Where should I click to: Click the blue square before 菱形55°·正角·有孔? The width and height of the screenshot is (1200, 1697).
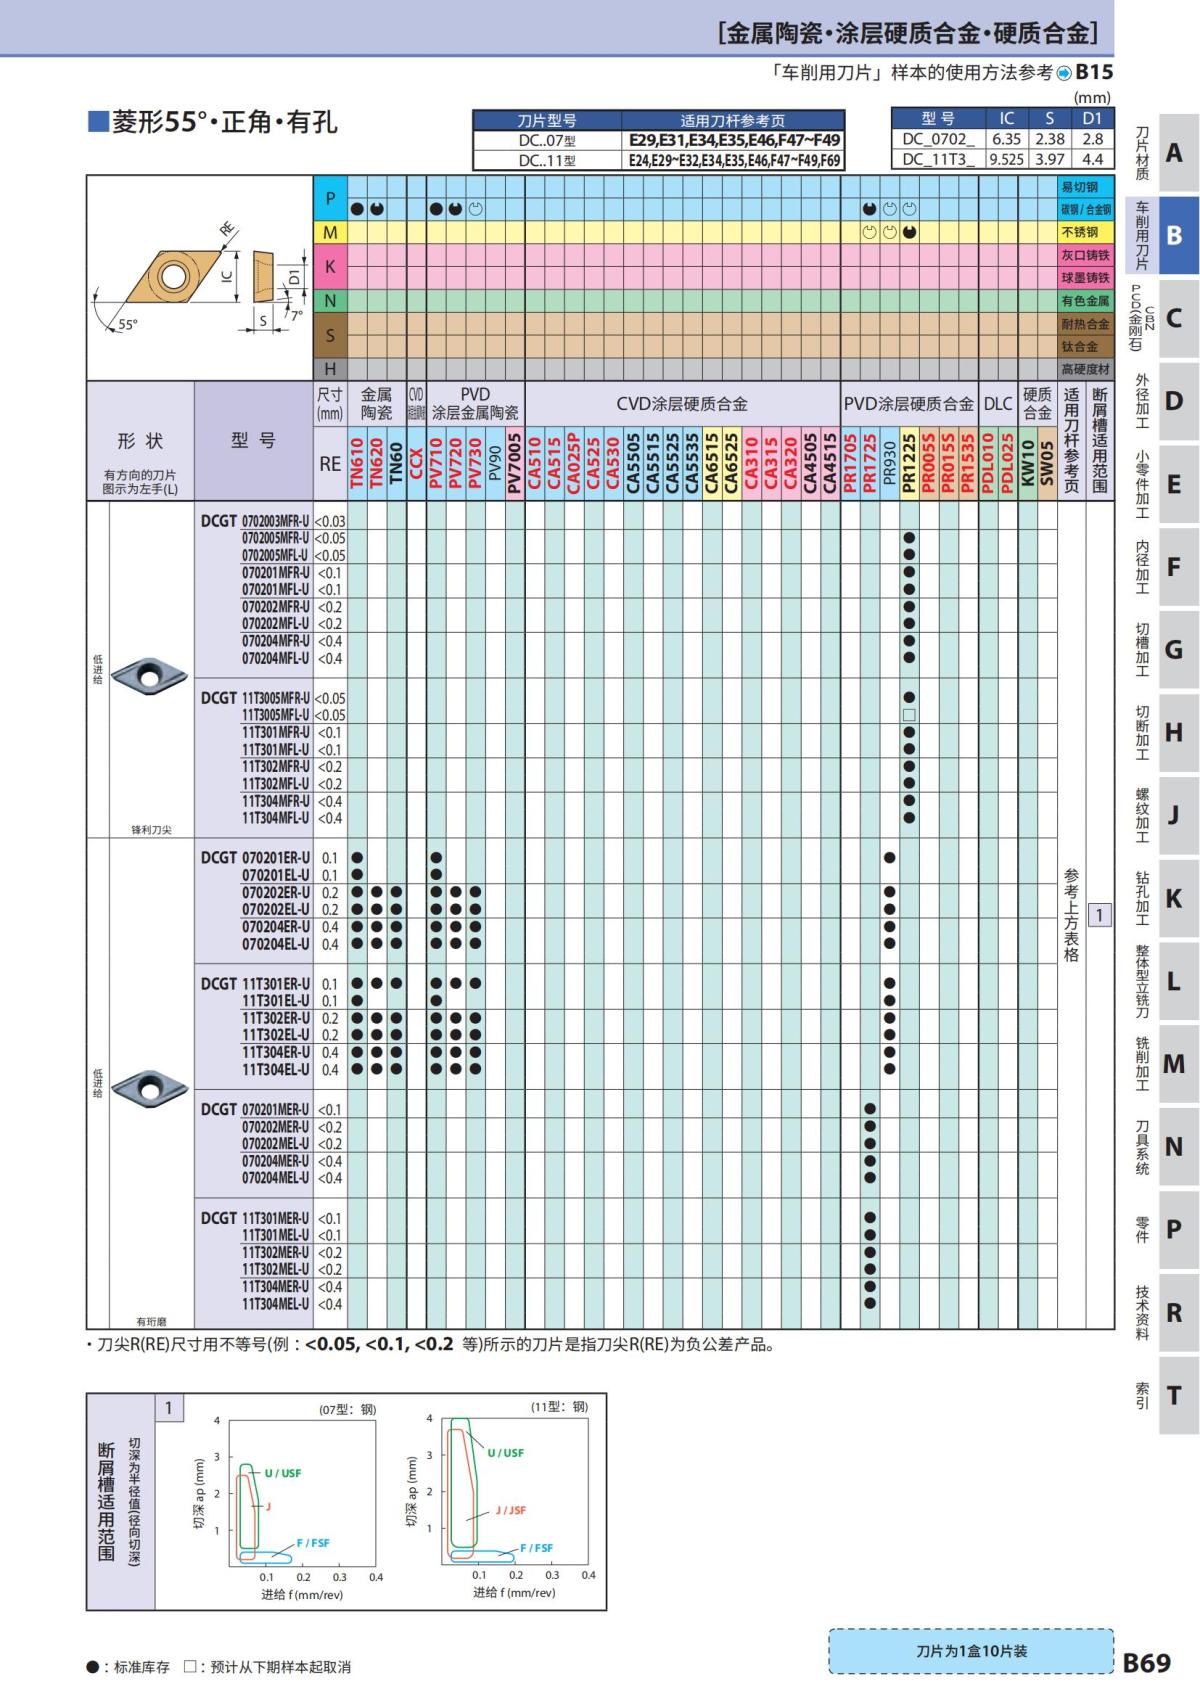pyautogui.click(x=98, y=122)
